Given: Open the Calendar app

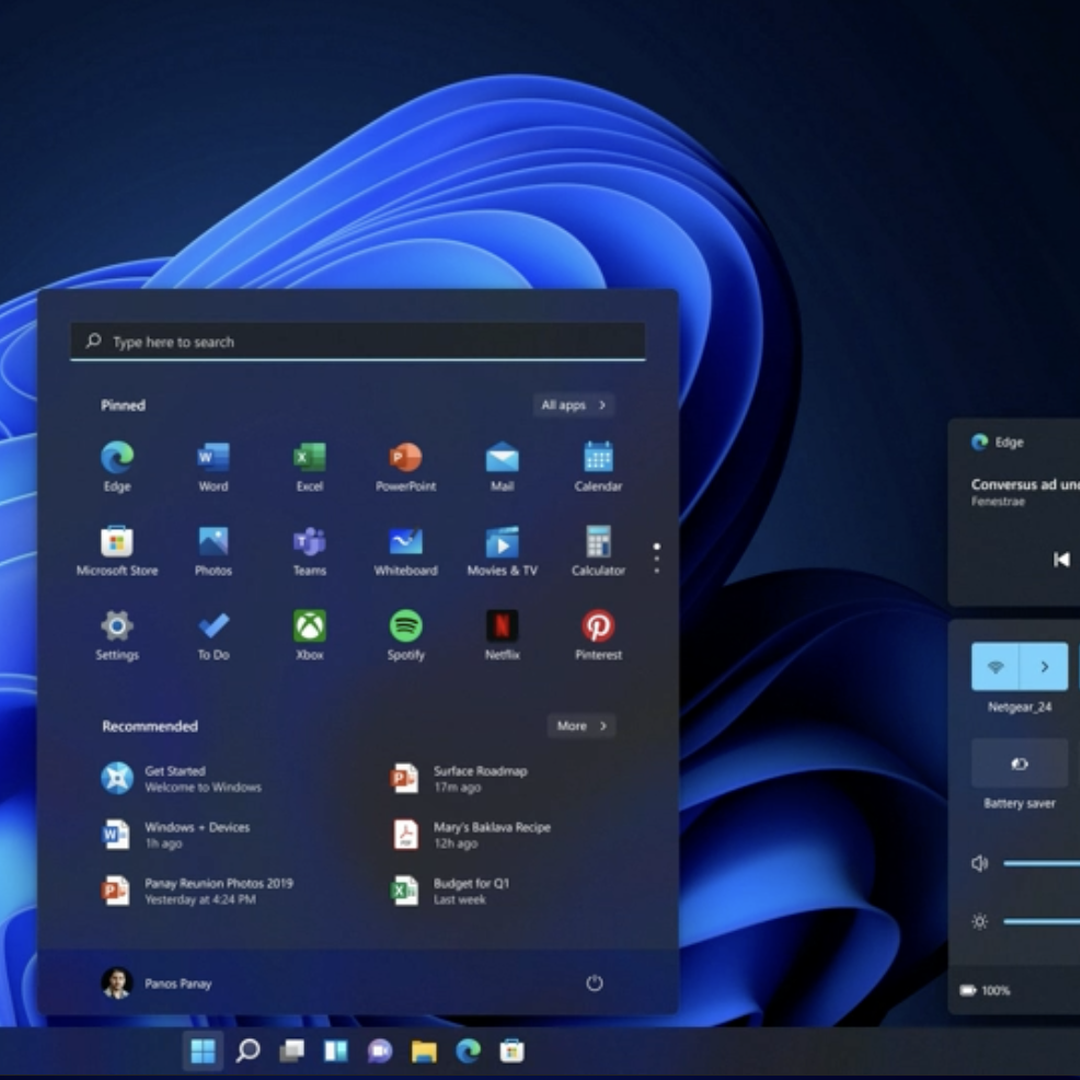Looking at the screenshot, I should (x=598, y=466).
